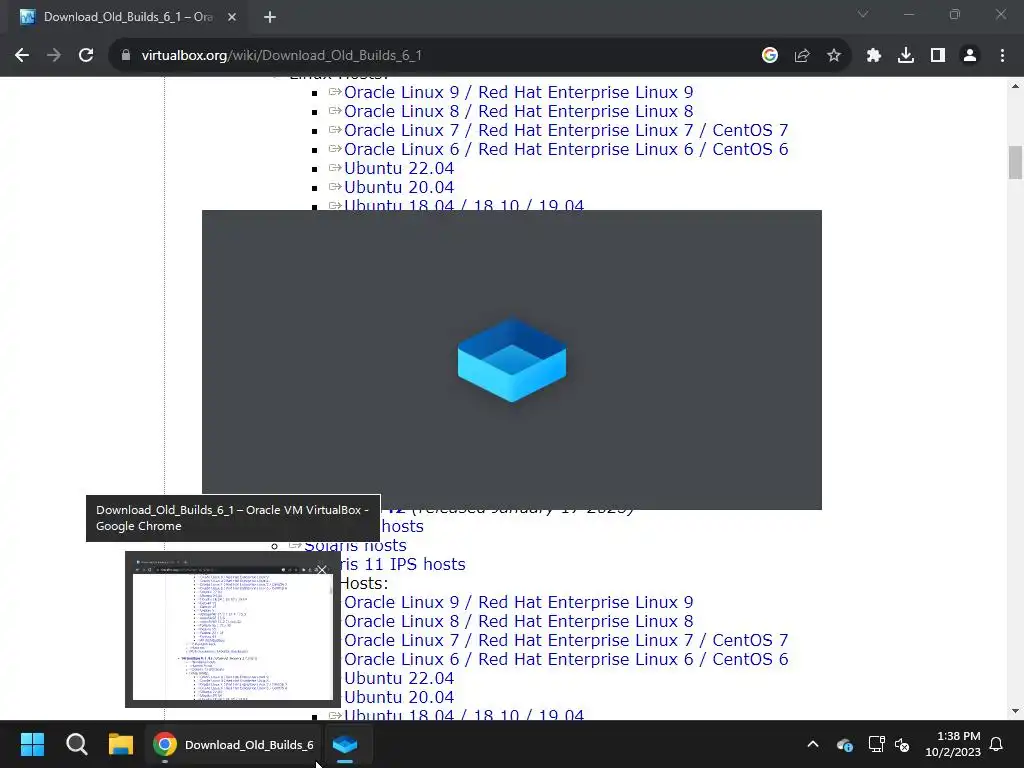Open the top Ubuntu 20.04 link

[399, 187]
